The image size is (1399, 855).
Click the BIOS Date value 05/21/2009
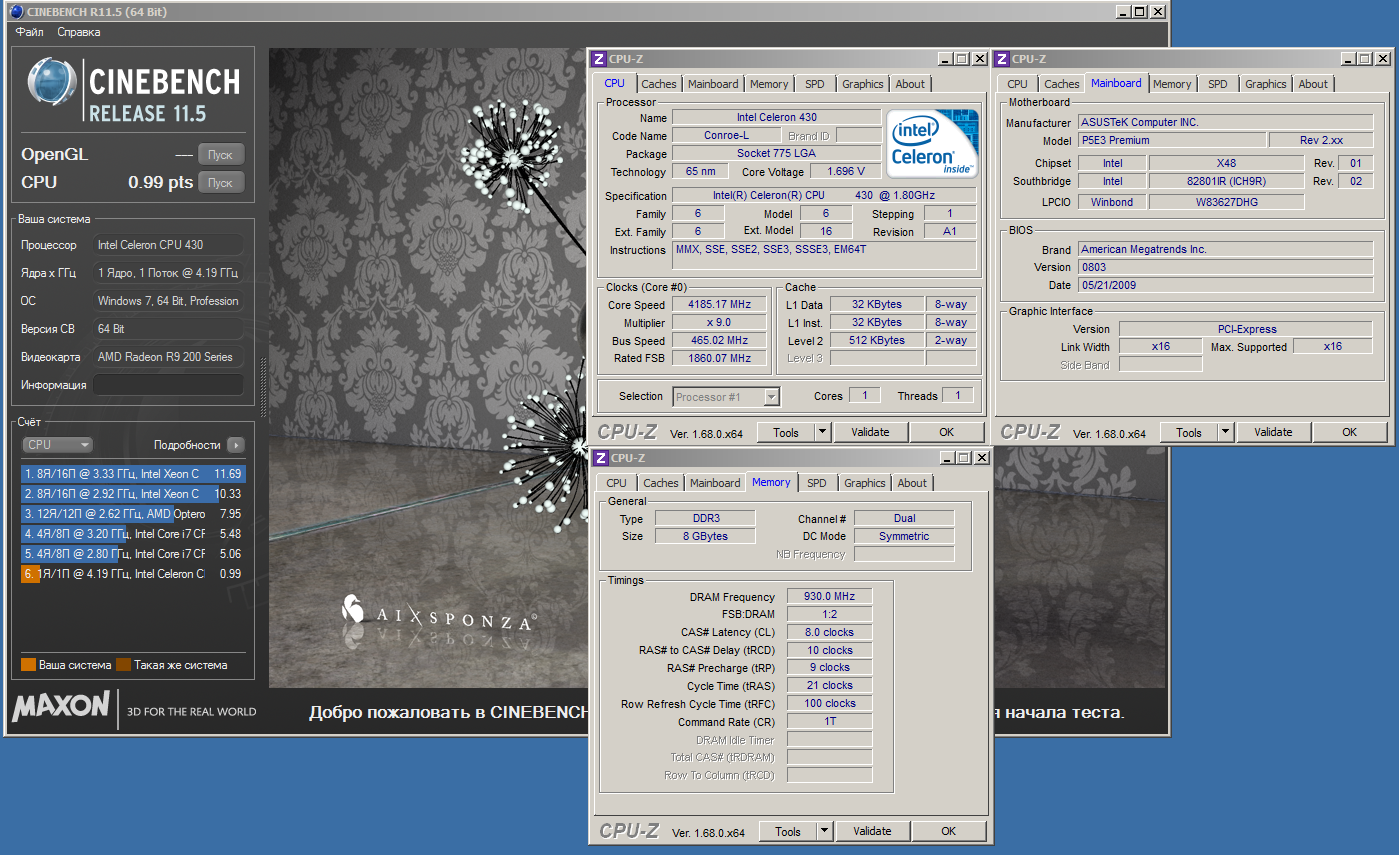(x=1225, y=285)
